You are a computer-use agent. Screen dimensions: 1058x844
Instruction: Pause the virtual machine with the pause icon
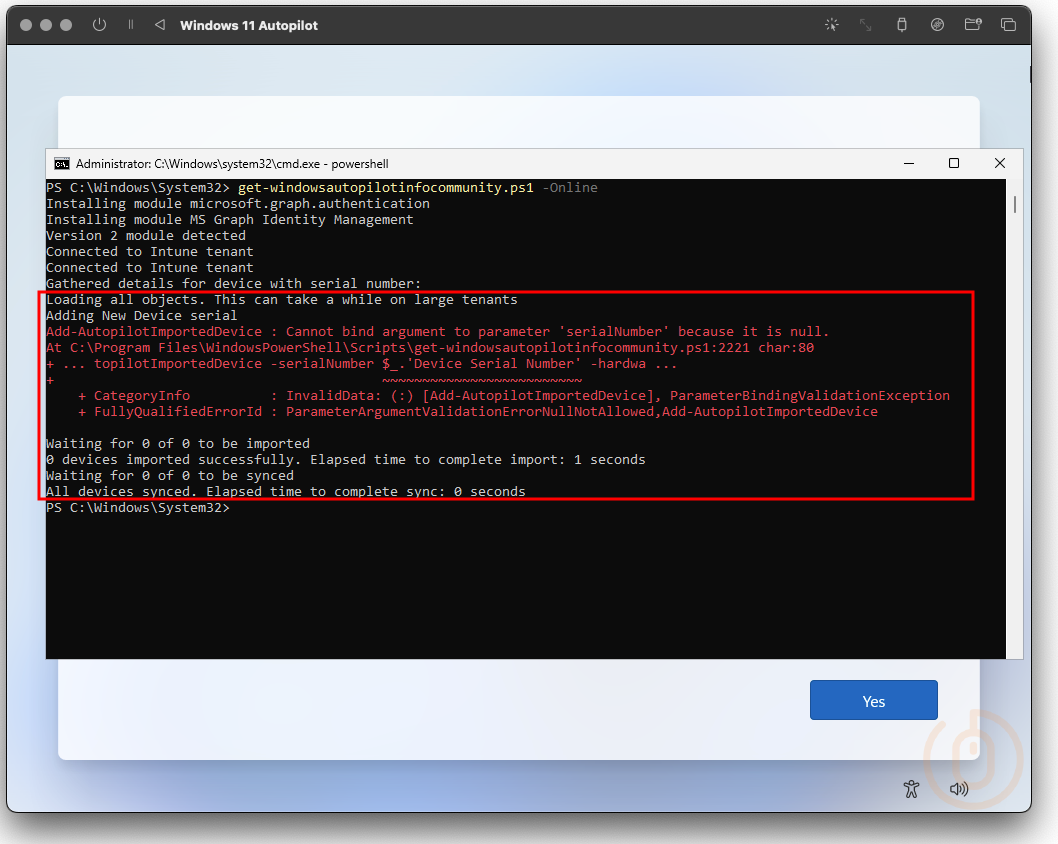click(x=132, y=24)
